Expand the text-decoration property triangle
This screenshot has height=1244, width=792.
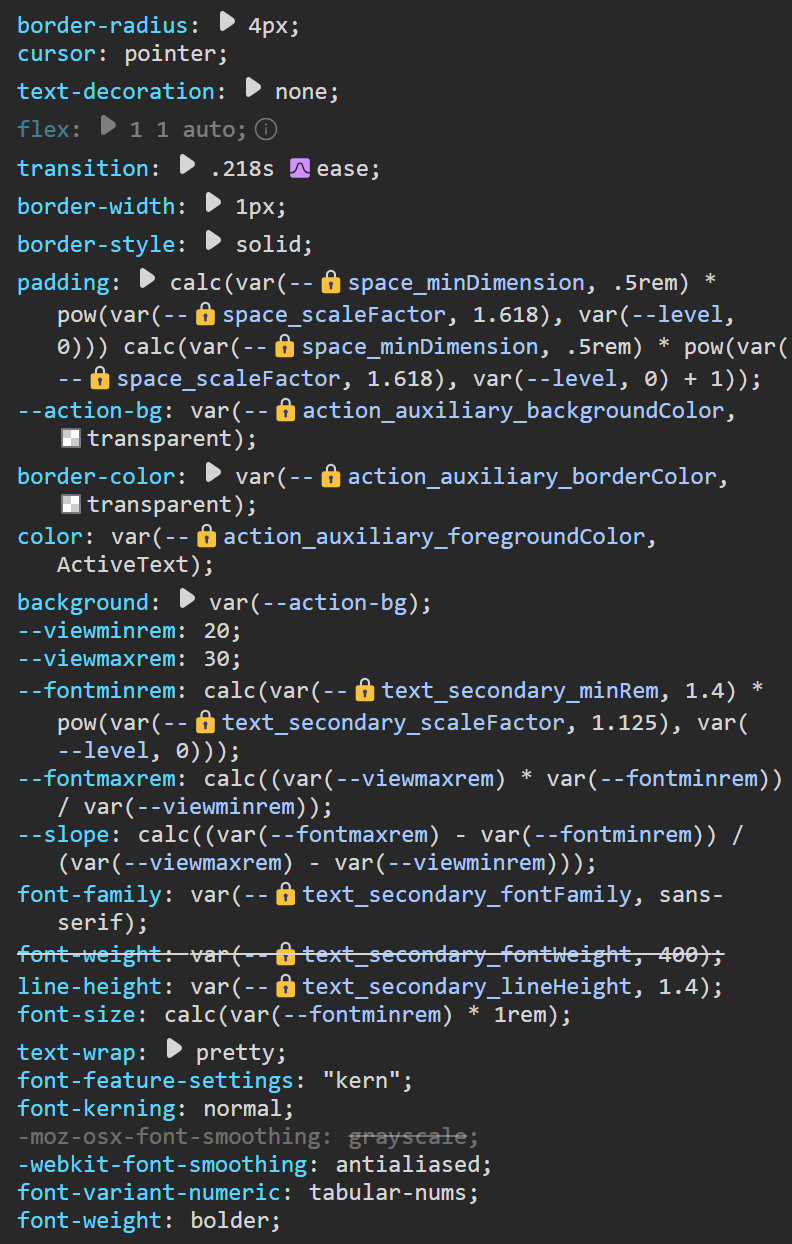[x=255, y=89]
